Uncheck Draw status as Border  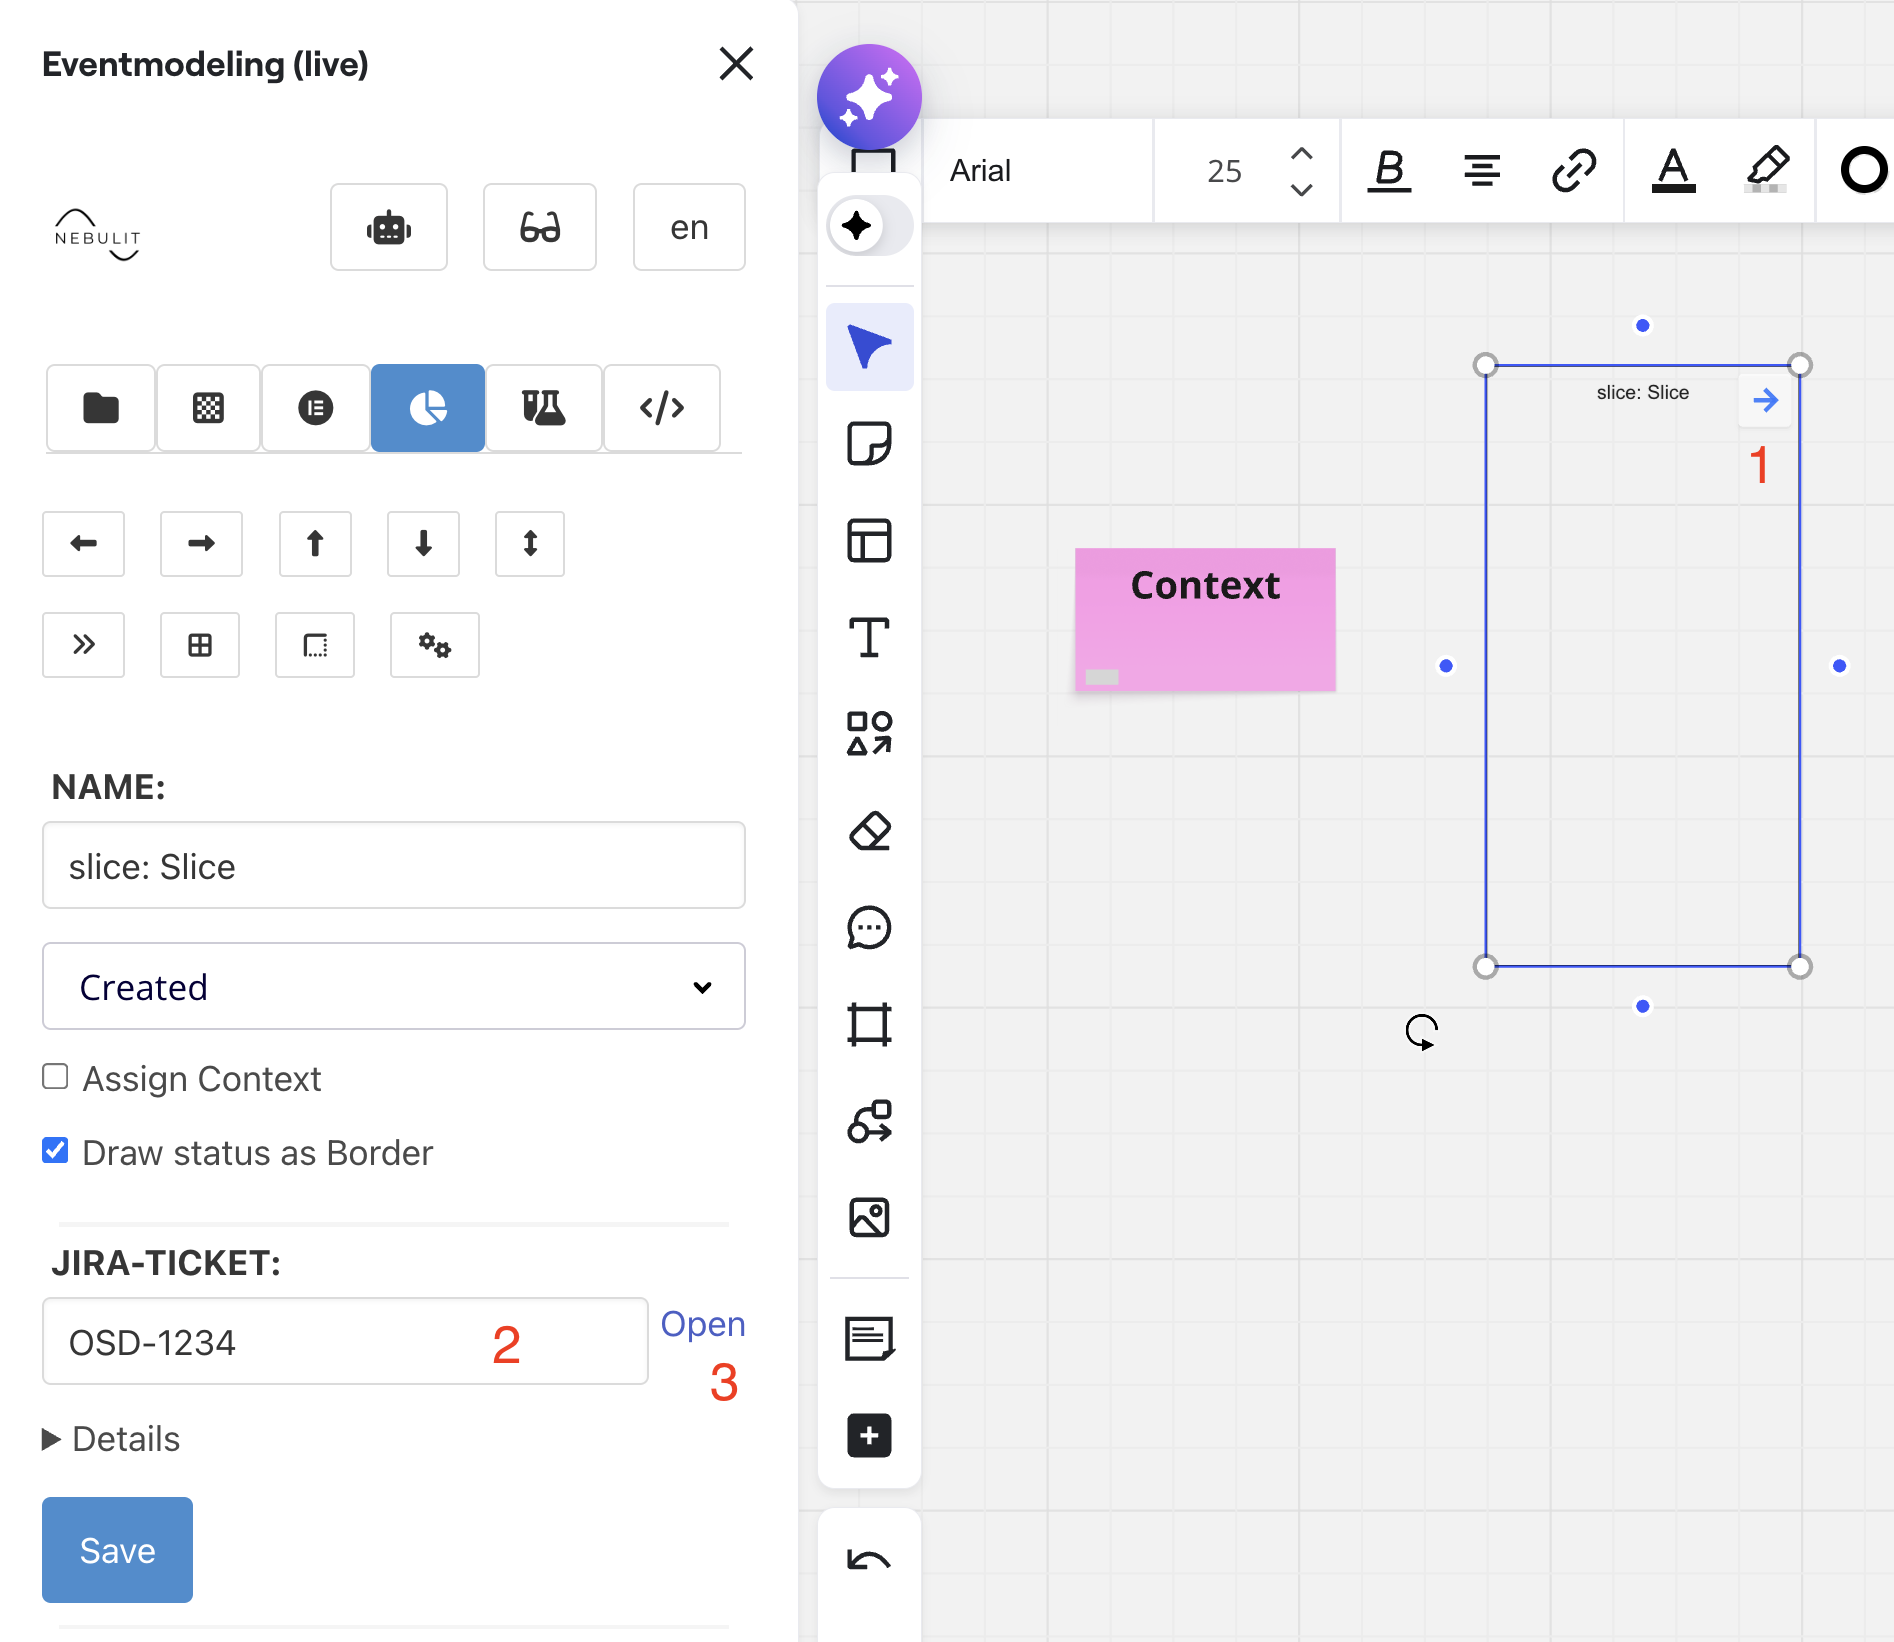56,1151
